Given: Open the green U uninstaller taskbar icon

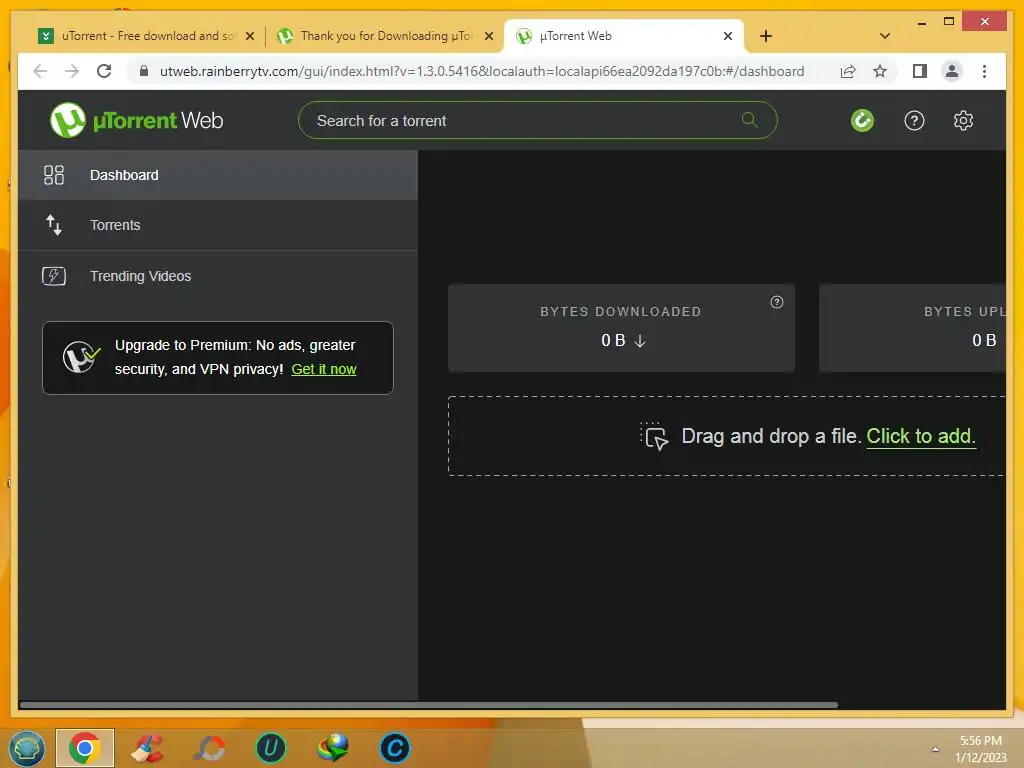Looking at the screenshot, I should [x=270, y=748].
